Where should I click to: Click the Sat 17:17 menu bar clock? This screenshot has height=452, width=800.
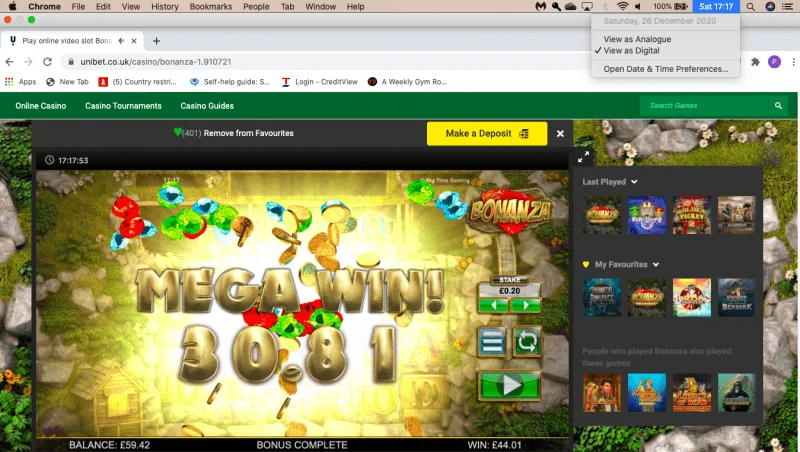(716, 7)
